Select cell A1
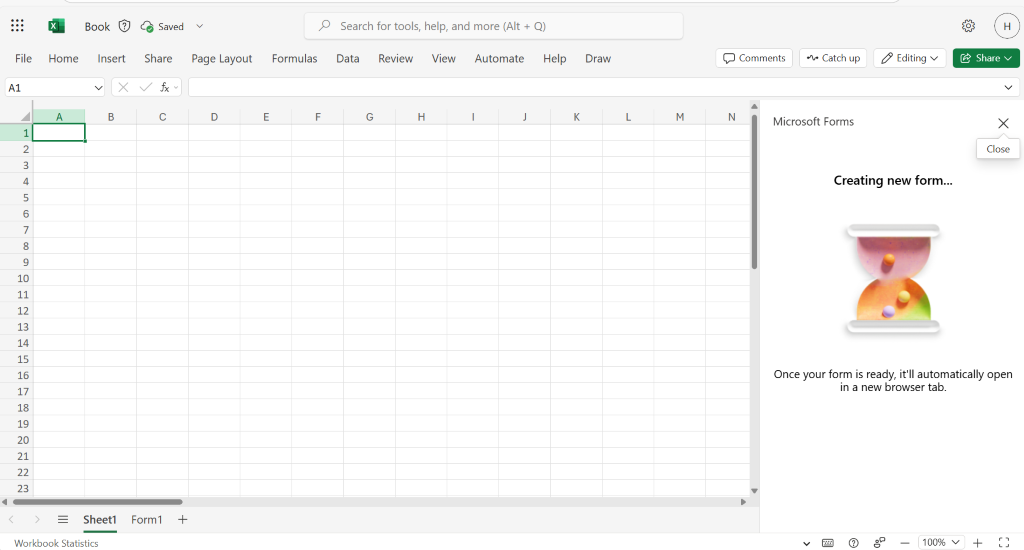 tap(59, 133)
